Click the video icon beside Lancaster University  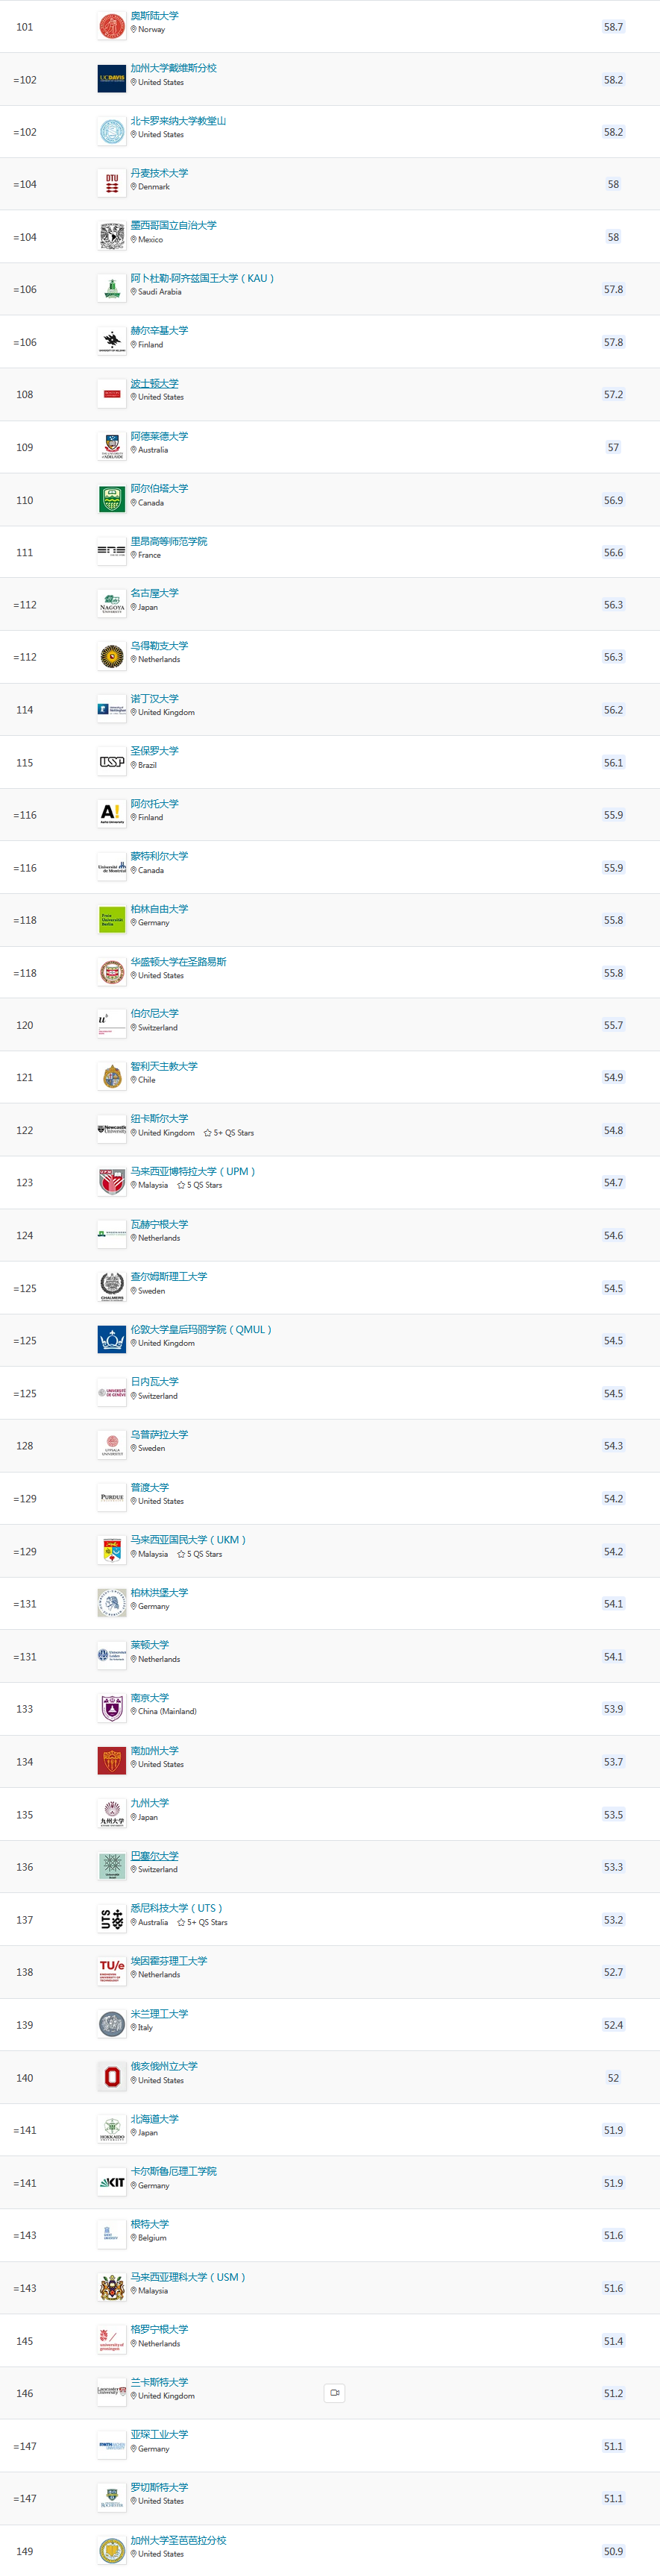point(335,2393)
